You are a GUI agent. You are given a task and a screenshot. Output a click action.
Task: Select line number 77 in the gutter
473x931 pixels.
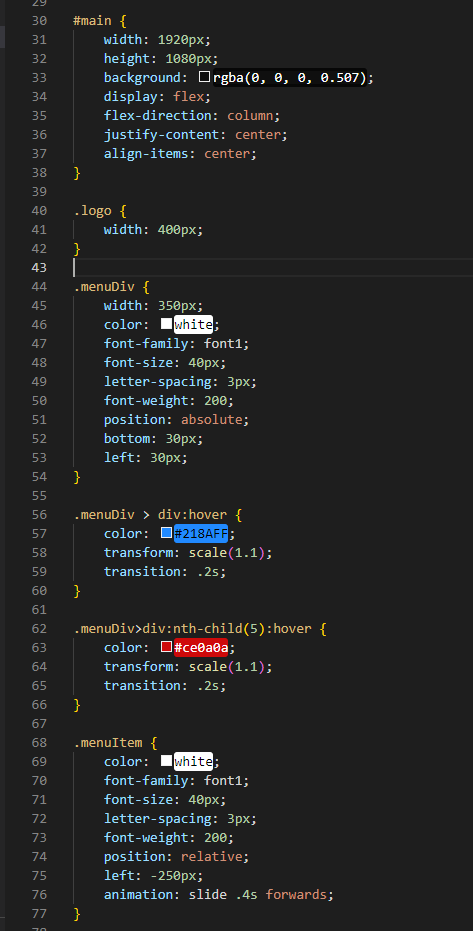pos(39,914)
